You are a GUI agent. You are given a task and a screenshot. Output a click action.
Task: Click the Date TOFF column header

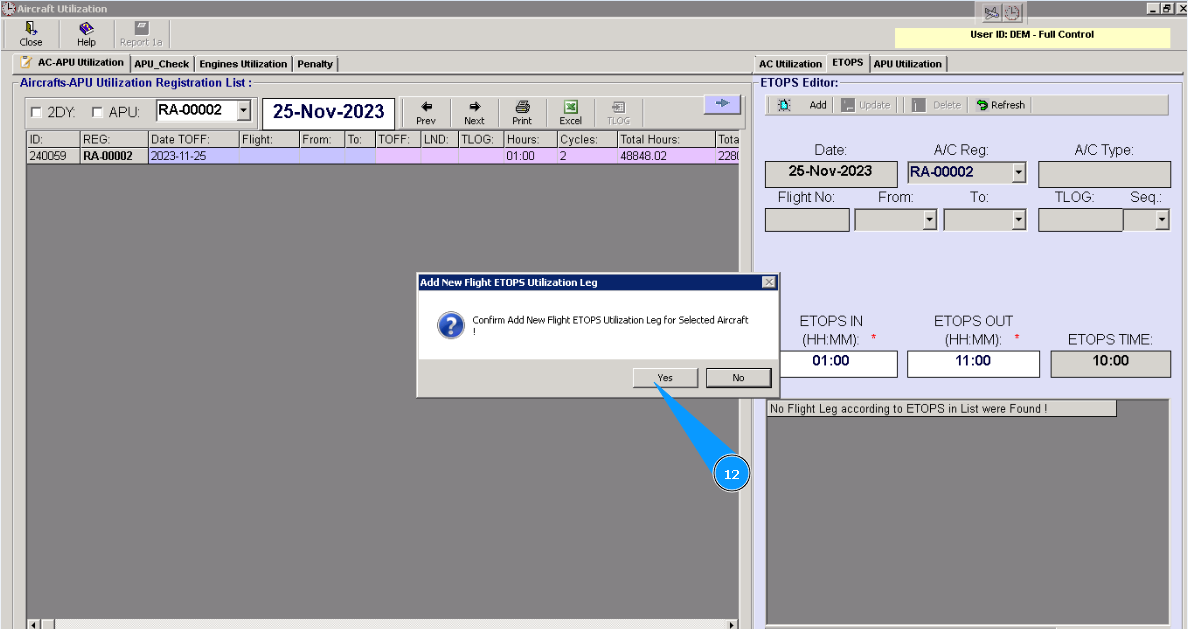point(193,139)
